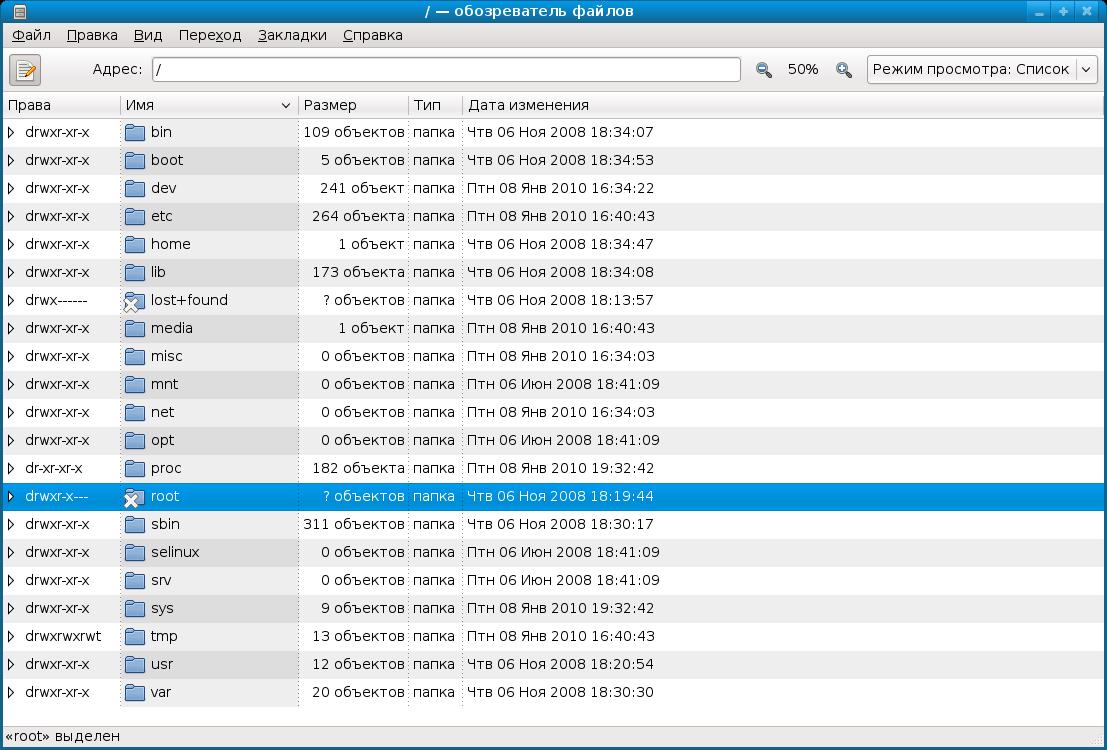
Task: Click the 50% zoom level label
Action: pyautogui.click(x=803, y=69)
